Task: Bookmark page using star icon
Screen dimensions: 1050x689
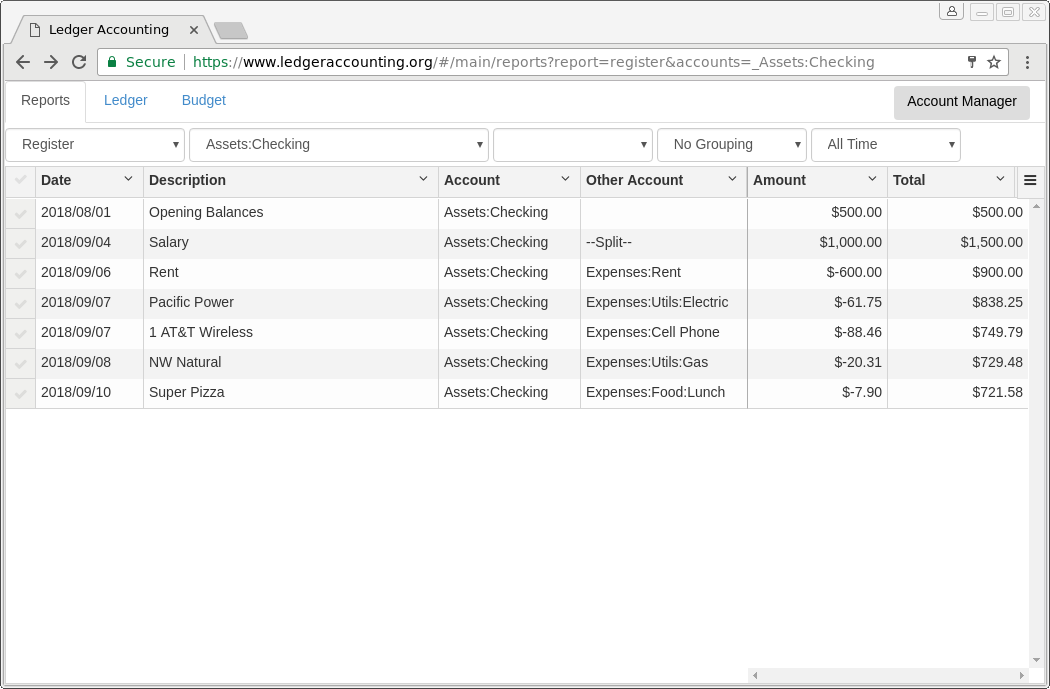Action: (x=993, y=62)
